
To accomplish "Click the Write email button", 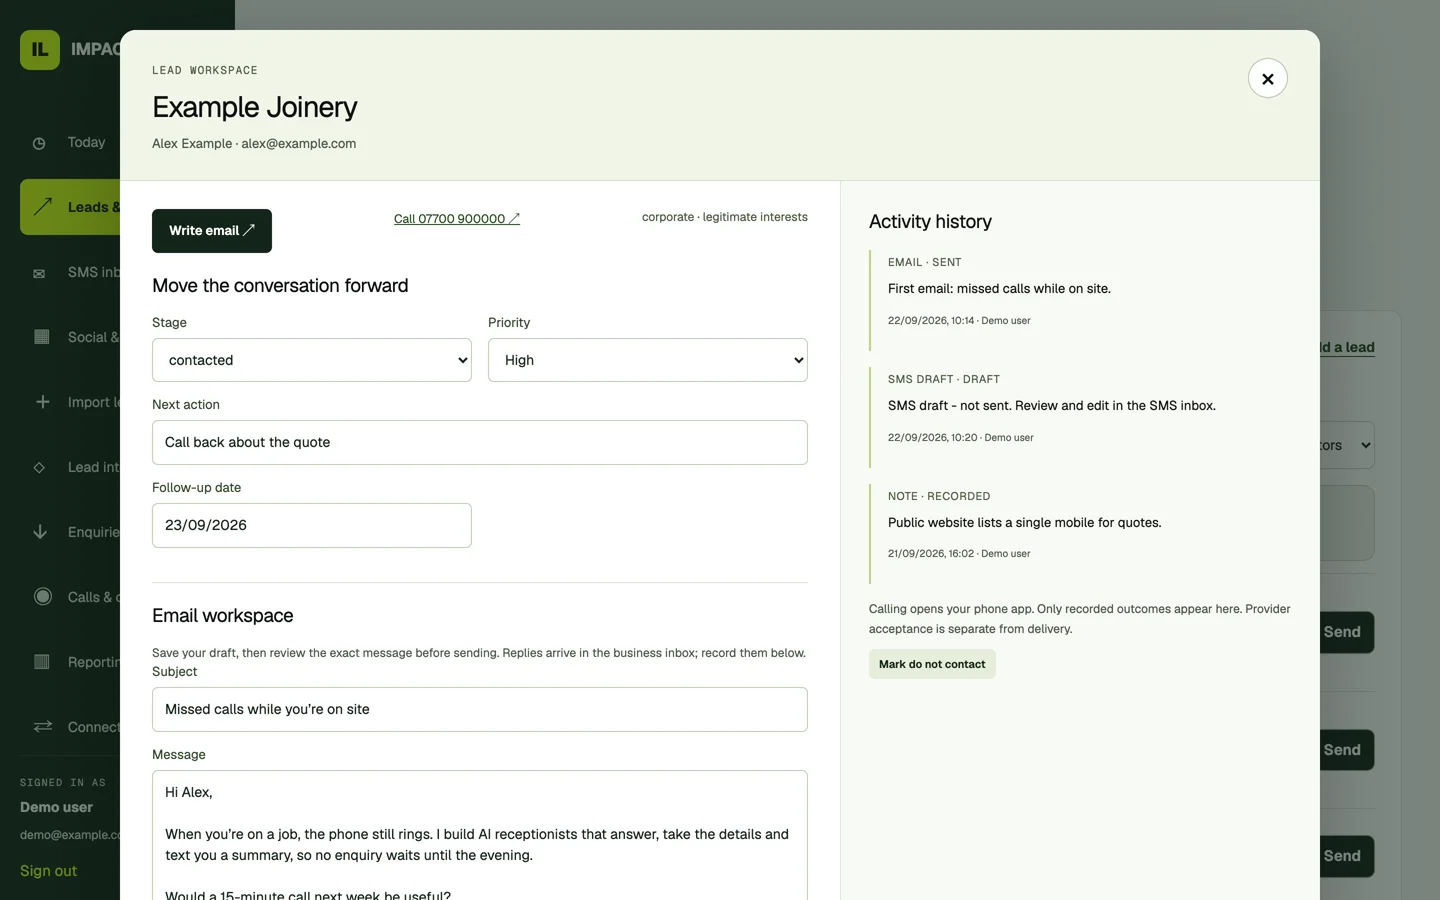I will click(212, 231).
